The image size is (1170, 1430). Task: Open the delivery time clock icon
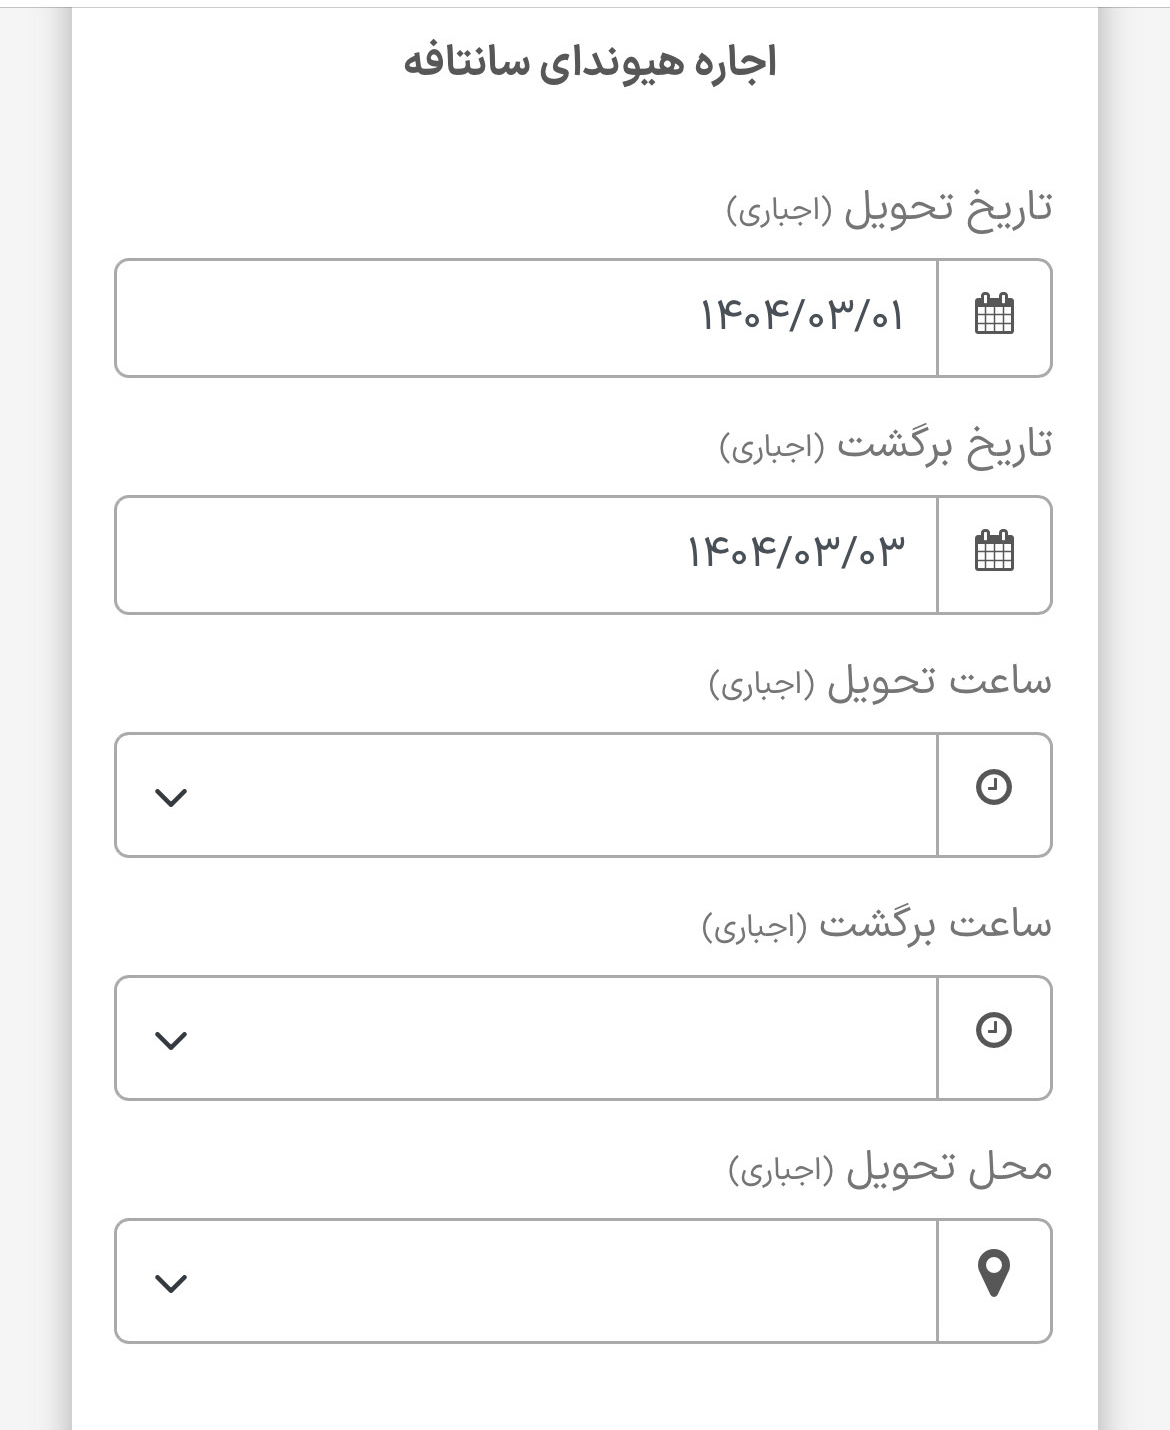[x=995, y=792]
